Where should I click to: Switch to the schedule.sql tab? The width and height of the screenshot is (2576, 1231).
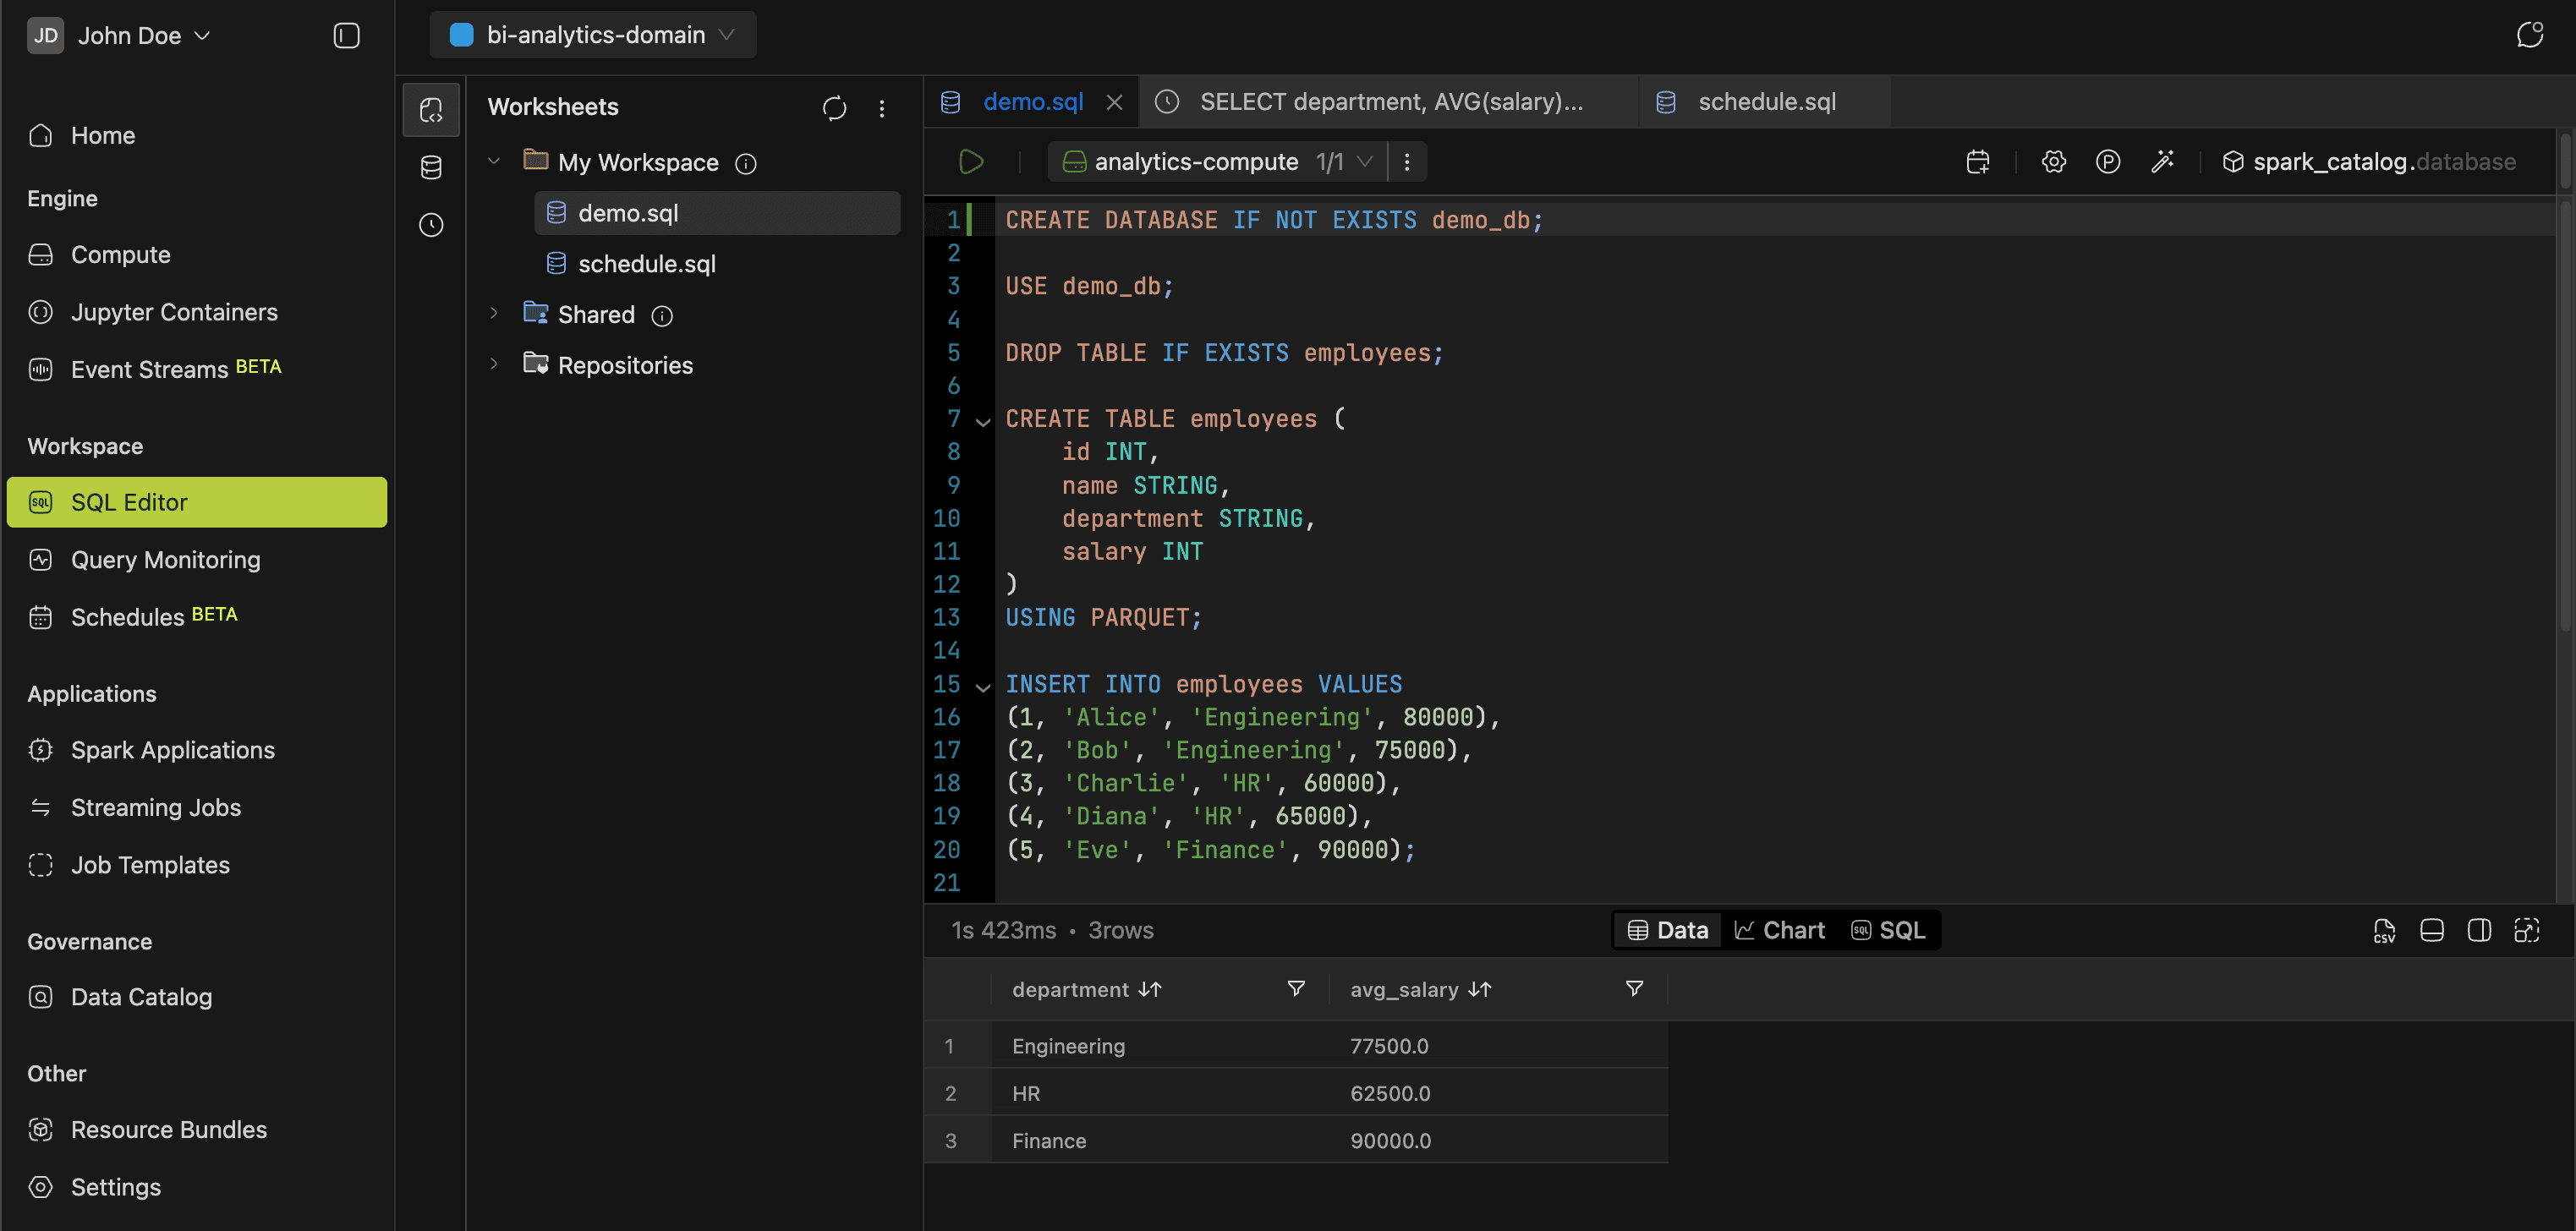tap(1766, 101)
